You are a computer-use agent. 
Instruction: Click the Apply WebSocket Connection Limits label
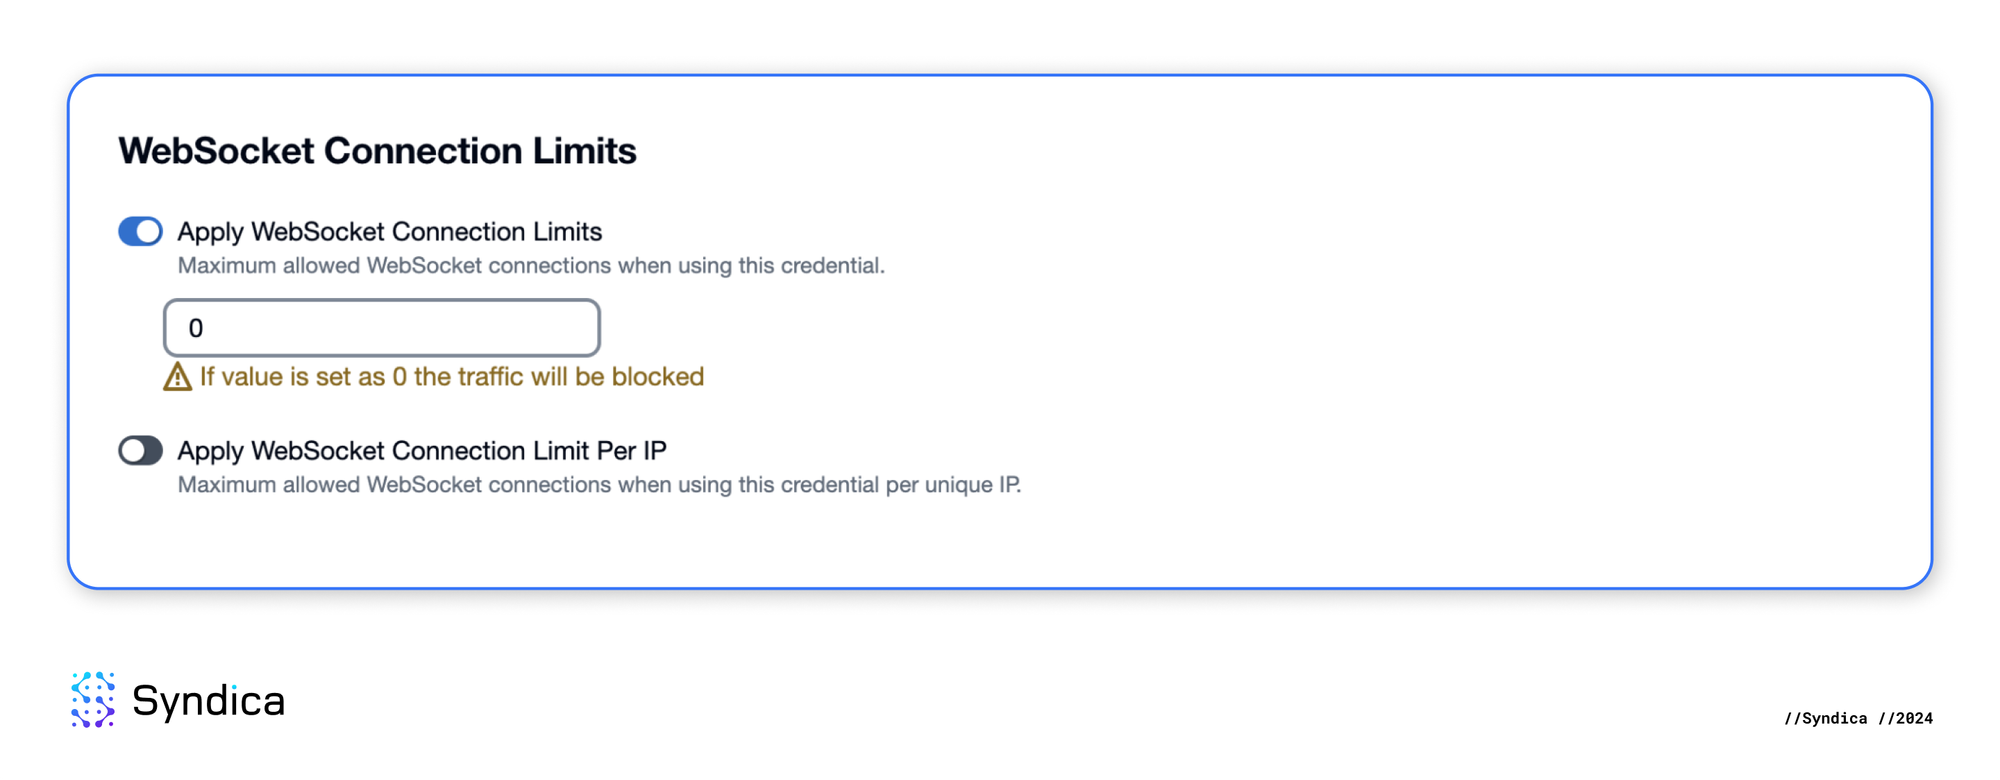[x=389, y=231]
